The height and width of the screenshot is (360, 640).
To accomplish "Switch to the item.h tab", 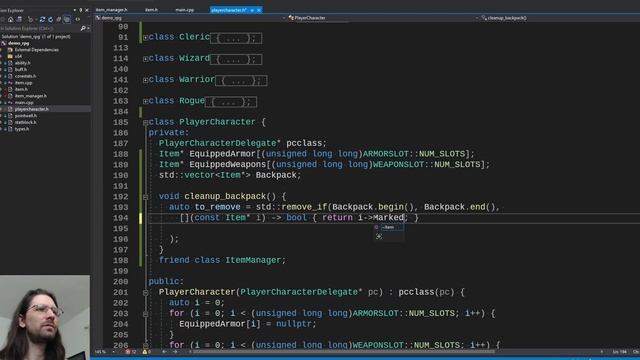I will coord(151,10).
